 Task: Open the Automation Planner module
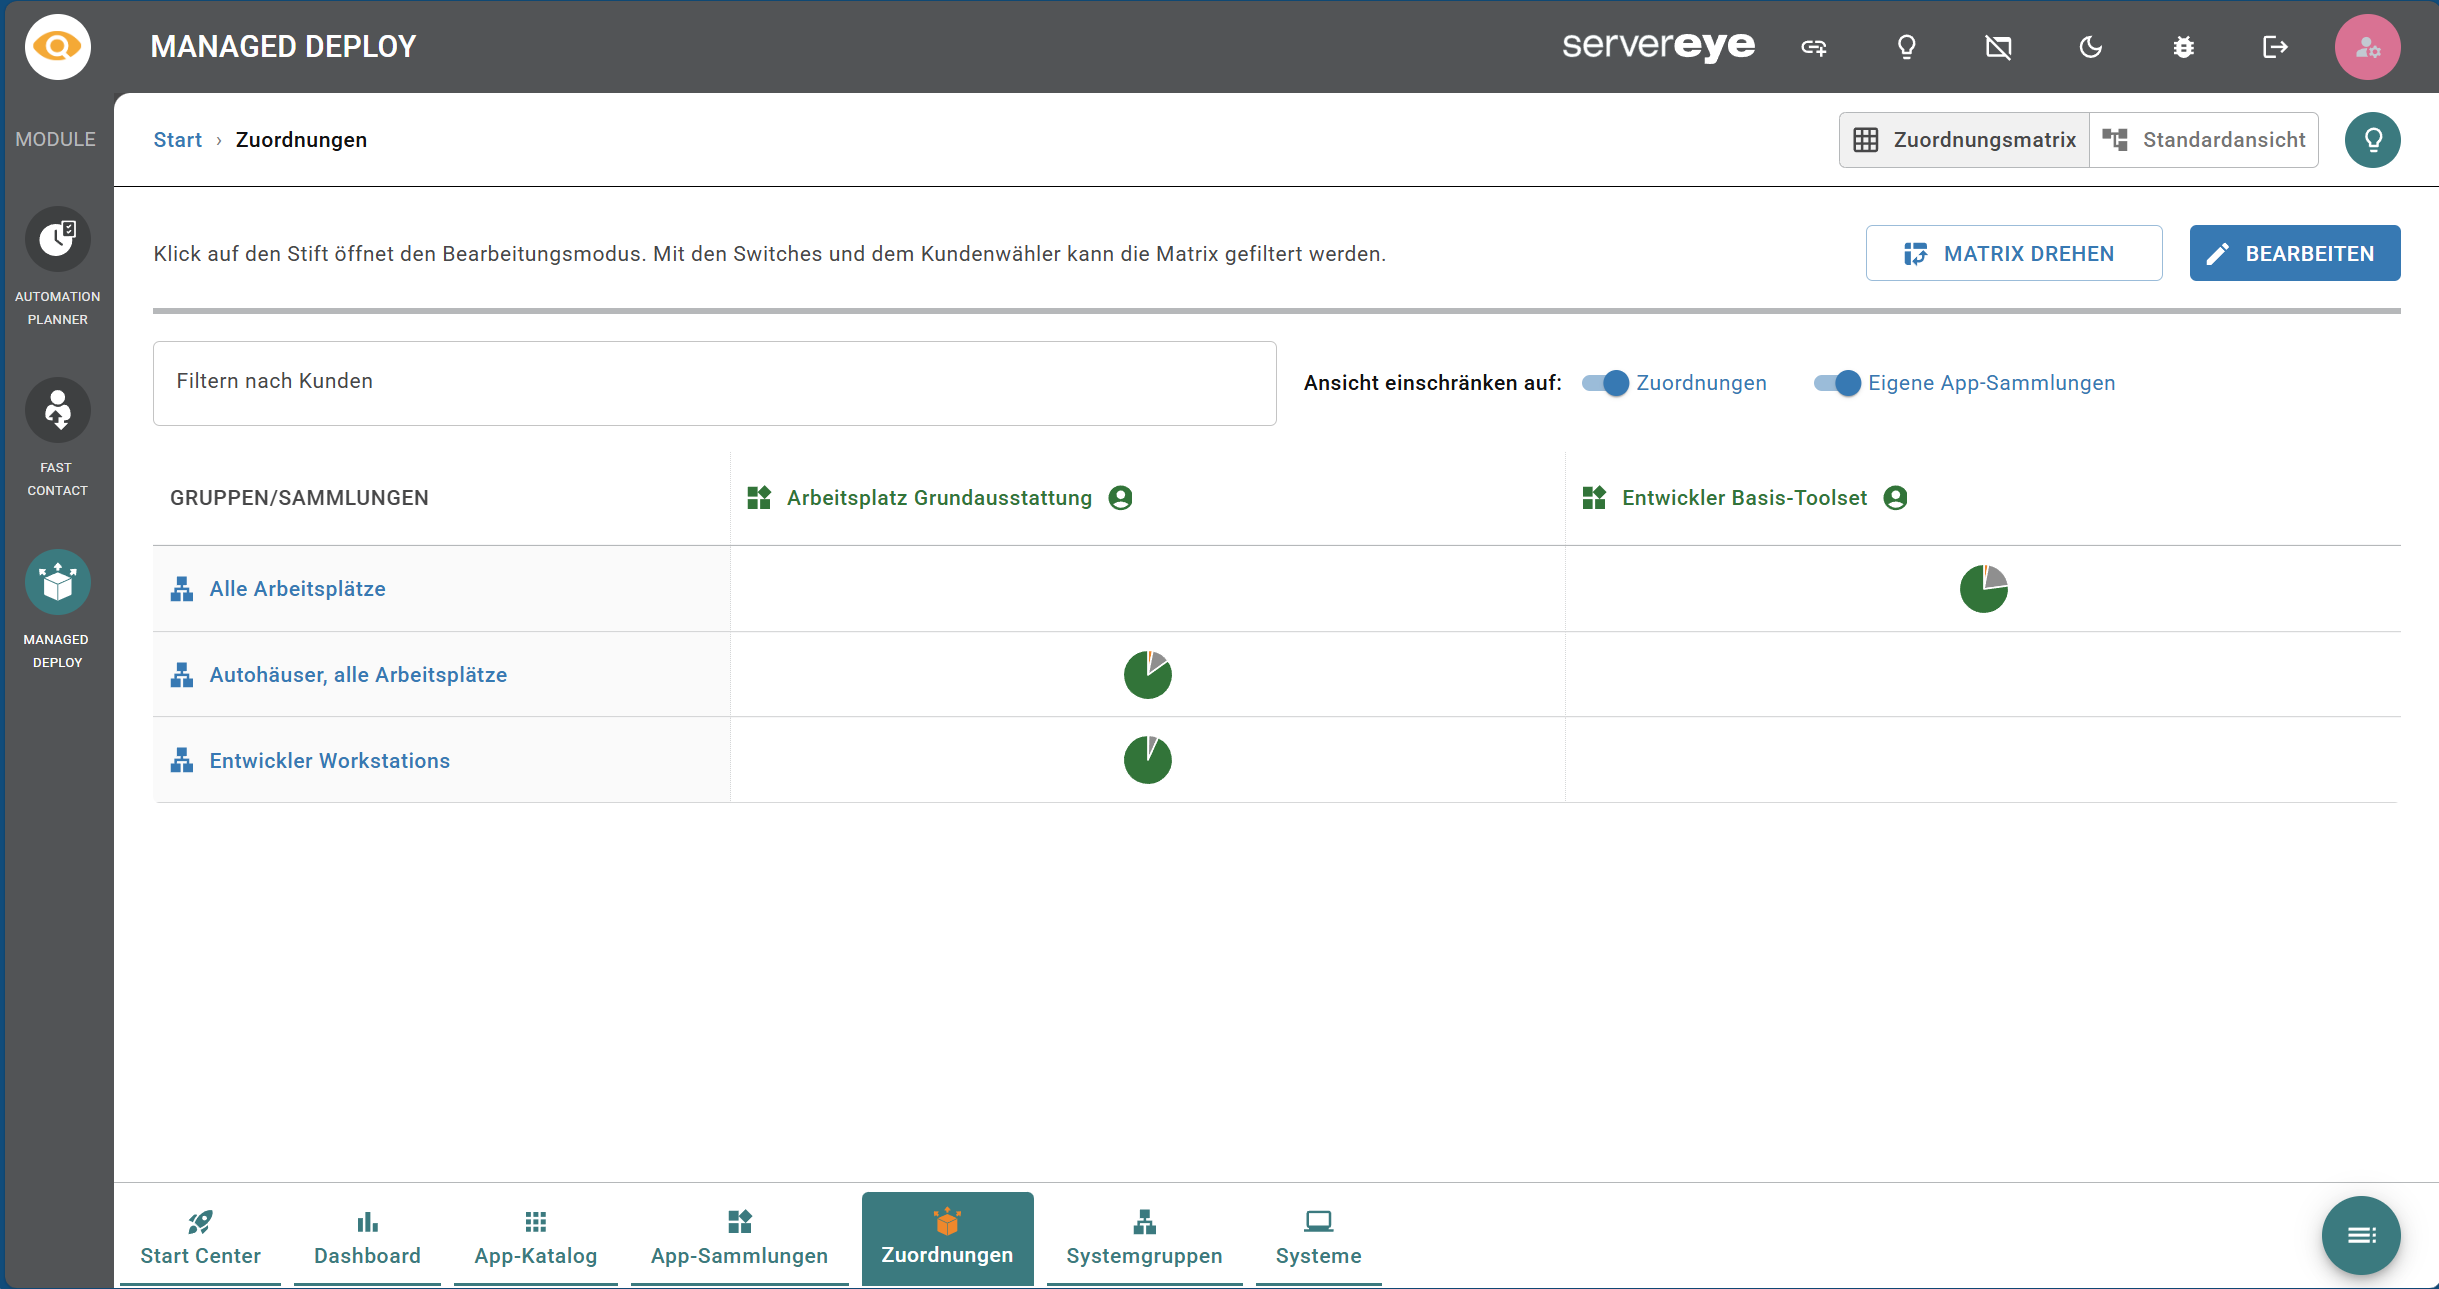pyautogui.click(x=57, y=240)
